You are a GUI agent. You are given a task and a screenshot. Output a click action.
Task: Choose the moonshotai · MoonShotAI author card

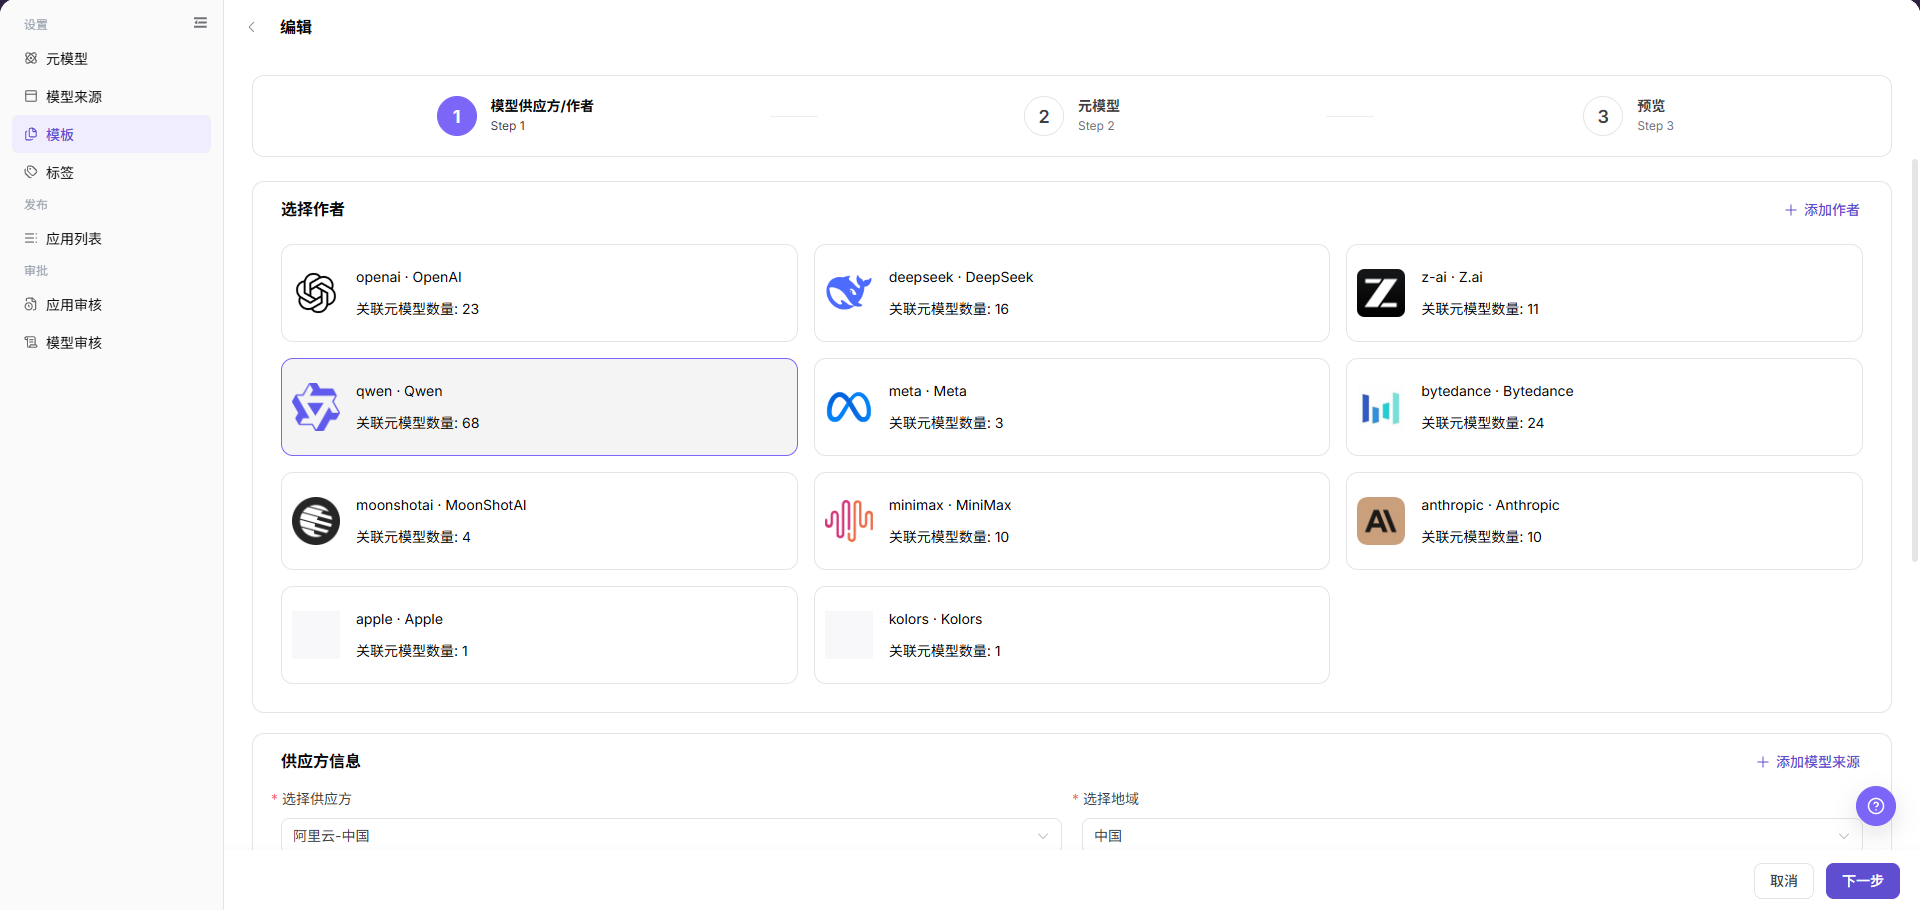click(539, 521)
